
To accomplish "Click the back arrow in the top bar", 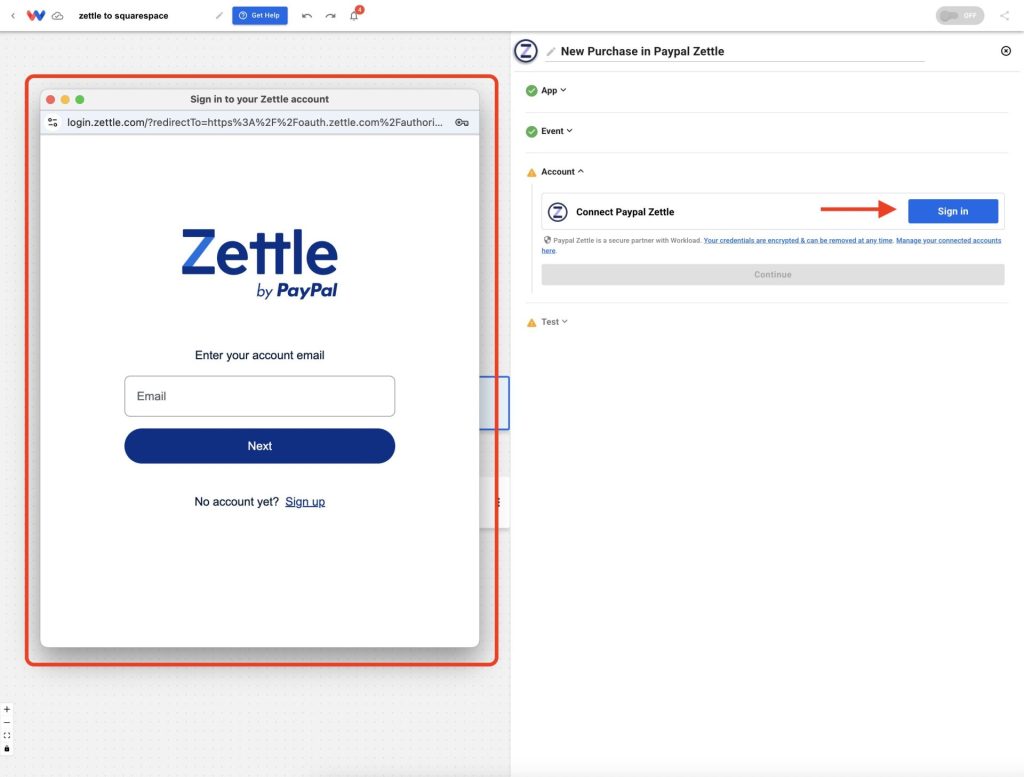I will [13, 16].
